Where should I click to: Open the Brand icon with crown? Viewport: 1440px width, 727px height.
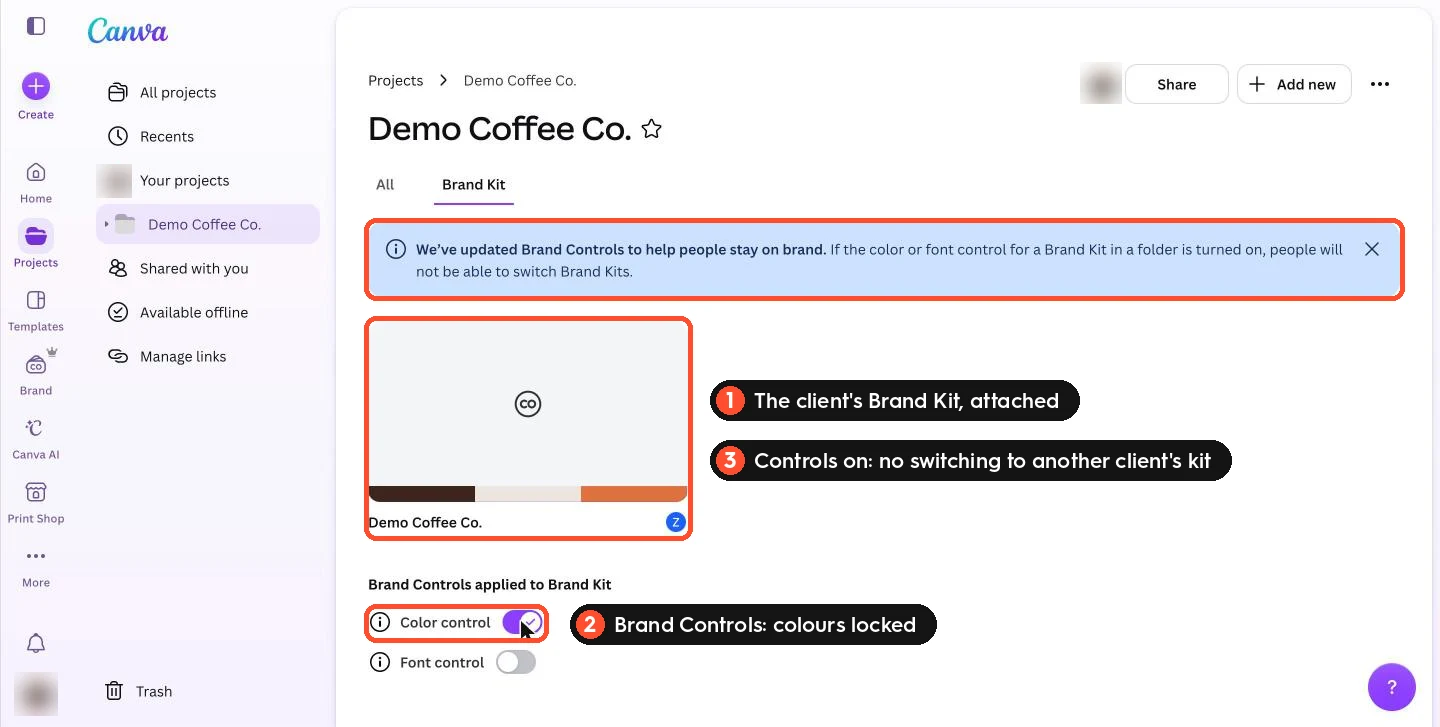tap(36, 374)
